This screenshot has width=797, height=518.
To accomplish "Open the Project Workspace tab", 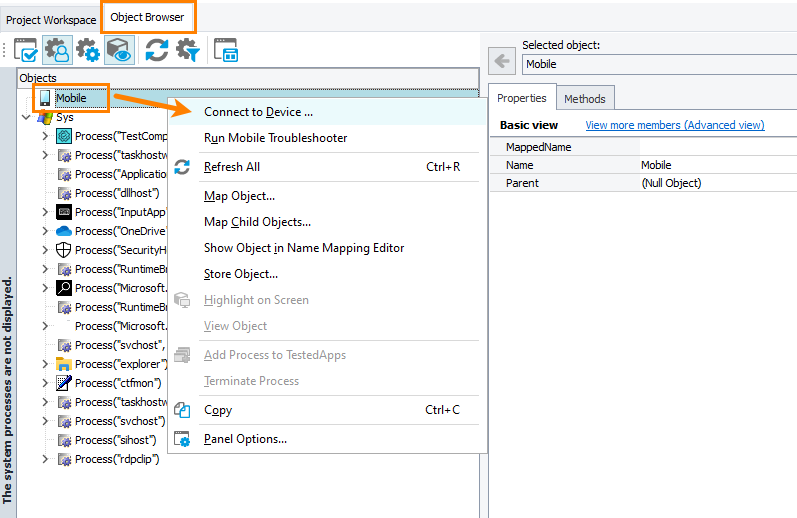I will click(x=51, y=19).
